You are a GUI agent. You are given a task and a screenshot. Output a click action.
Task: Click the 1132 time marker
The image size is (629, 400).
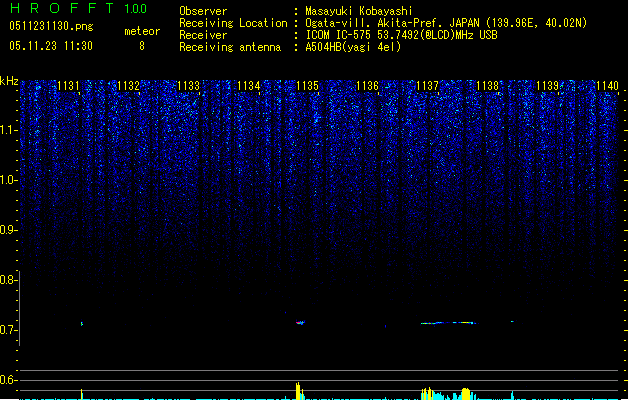pyautogui.click(x=128, y=86)
